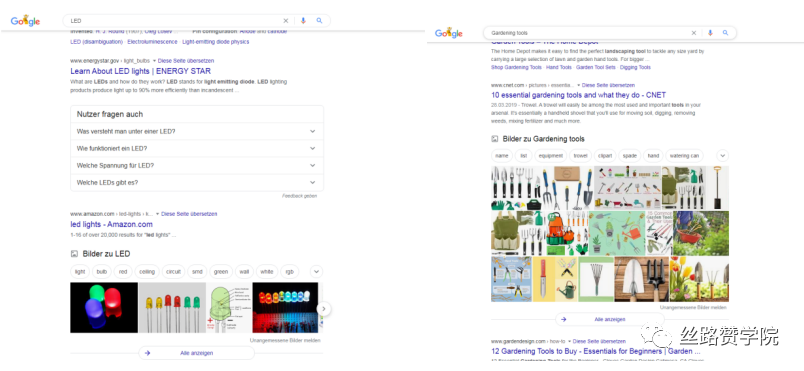This screenshot has height=371, width=804.
Task: Open the tulips with garden tools thumbnail
Action: 699,279
